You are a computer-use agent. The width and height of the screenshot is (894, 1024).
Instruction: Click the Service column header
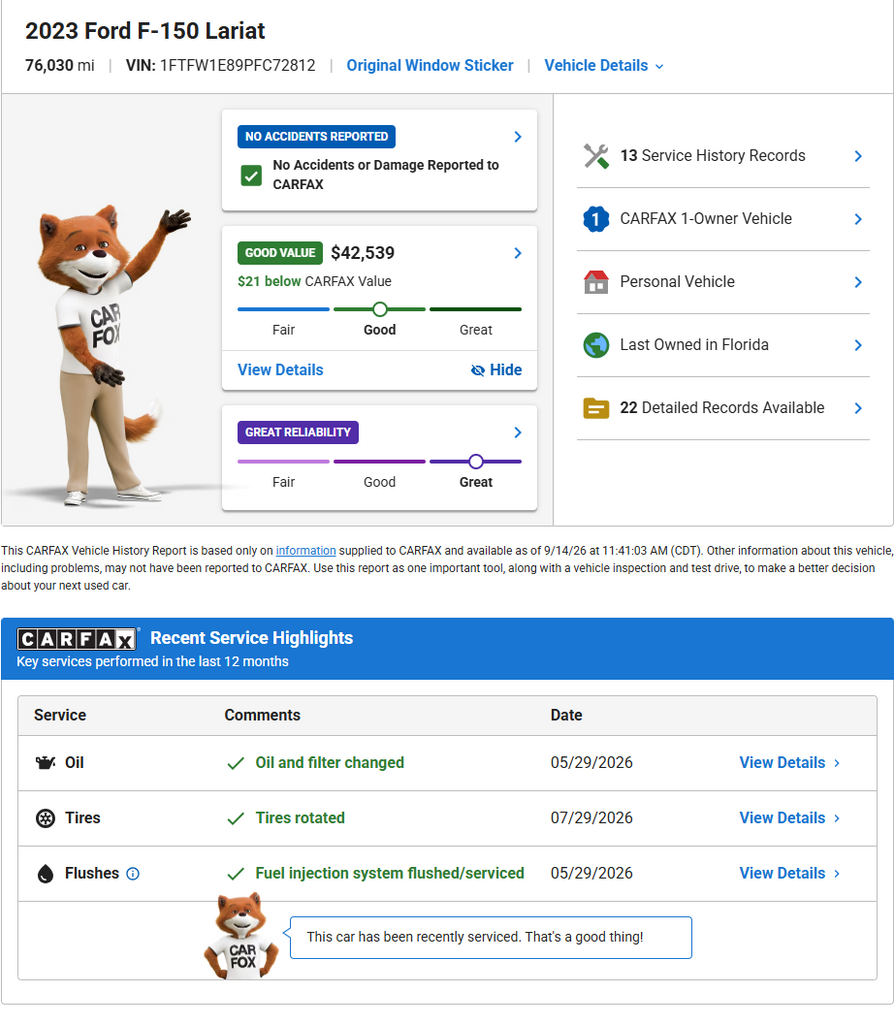(60, 716)
